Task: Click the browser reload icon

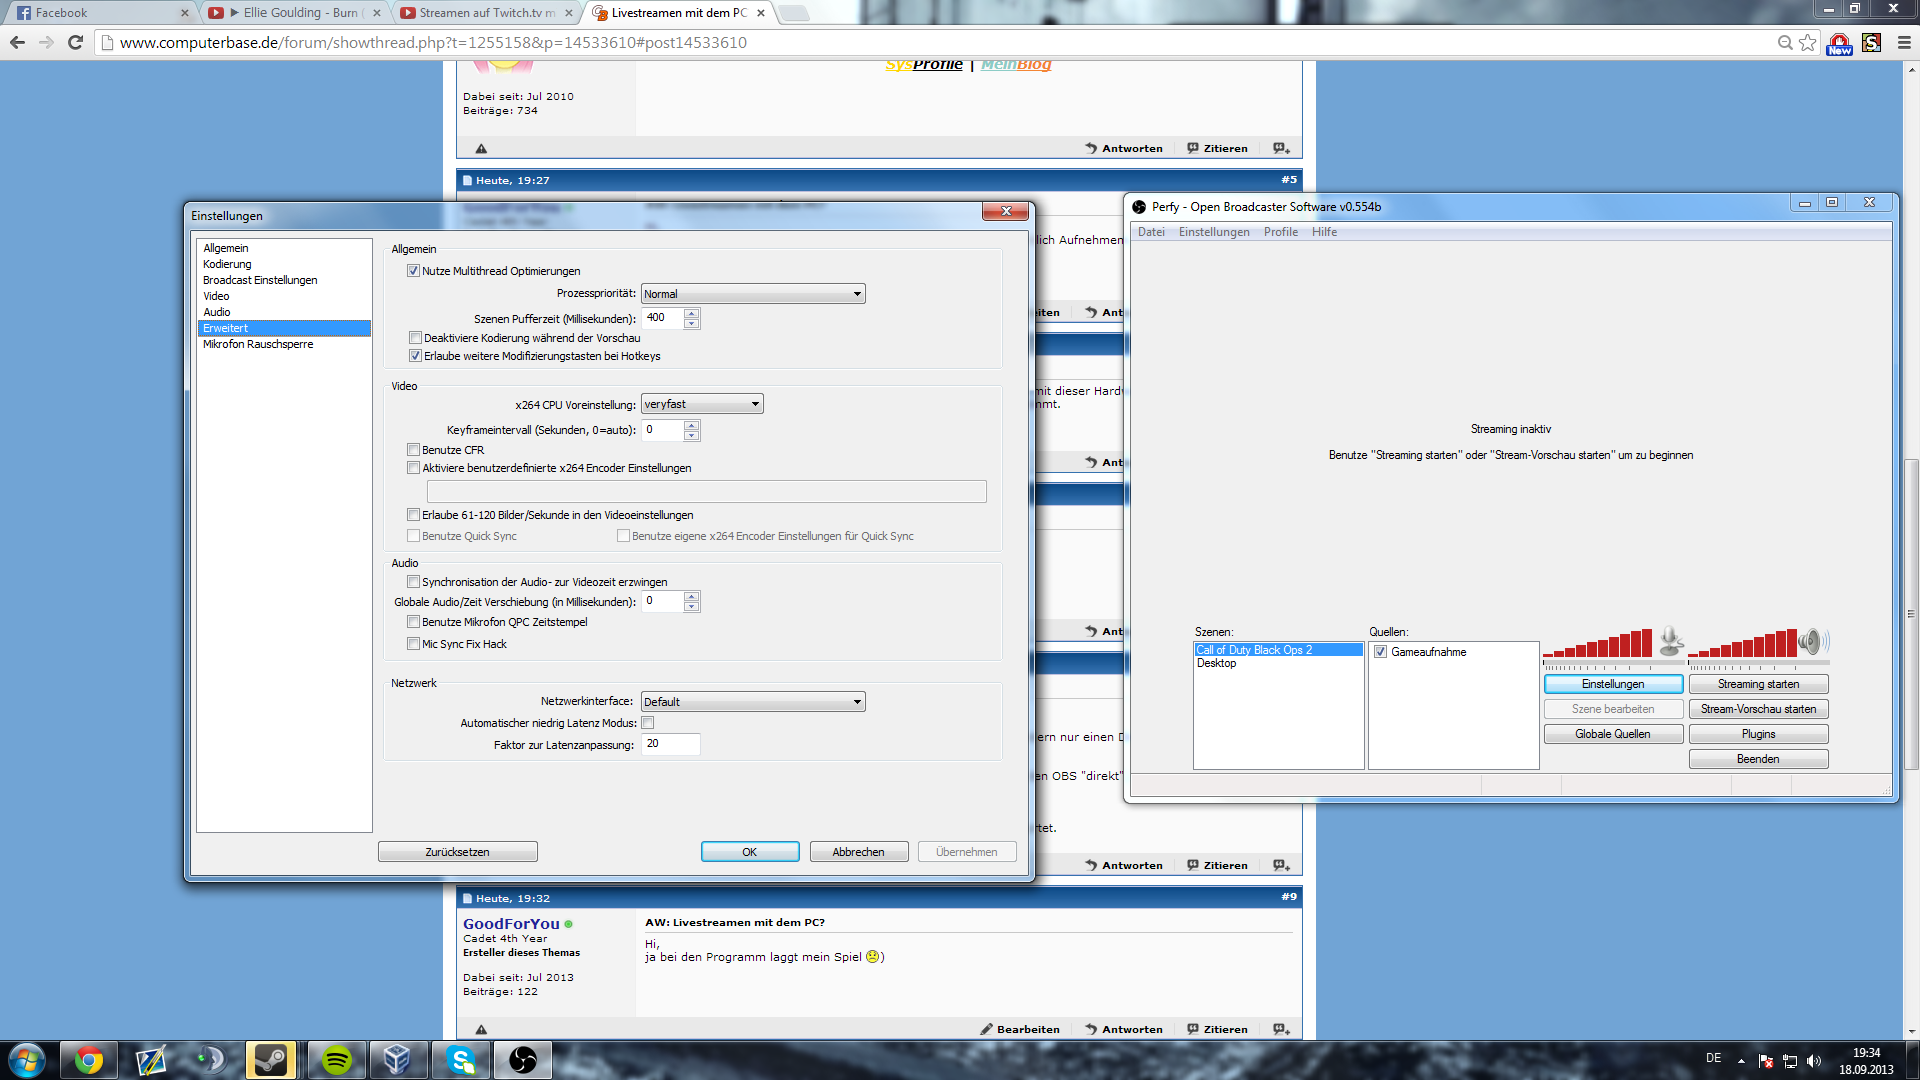Action: (x=75, y=42)
